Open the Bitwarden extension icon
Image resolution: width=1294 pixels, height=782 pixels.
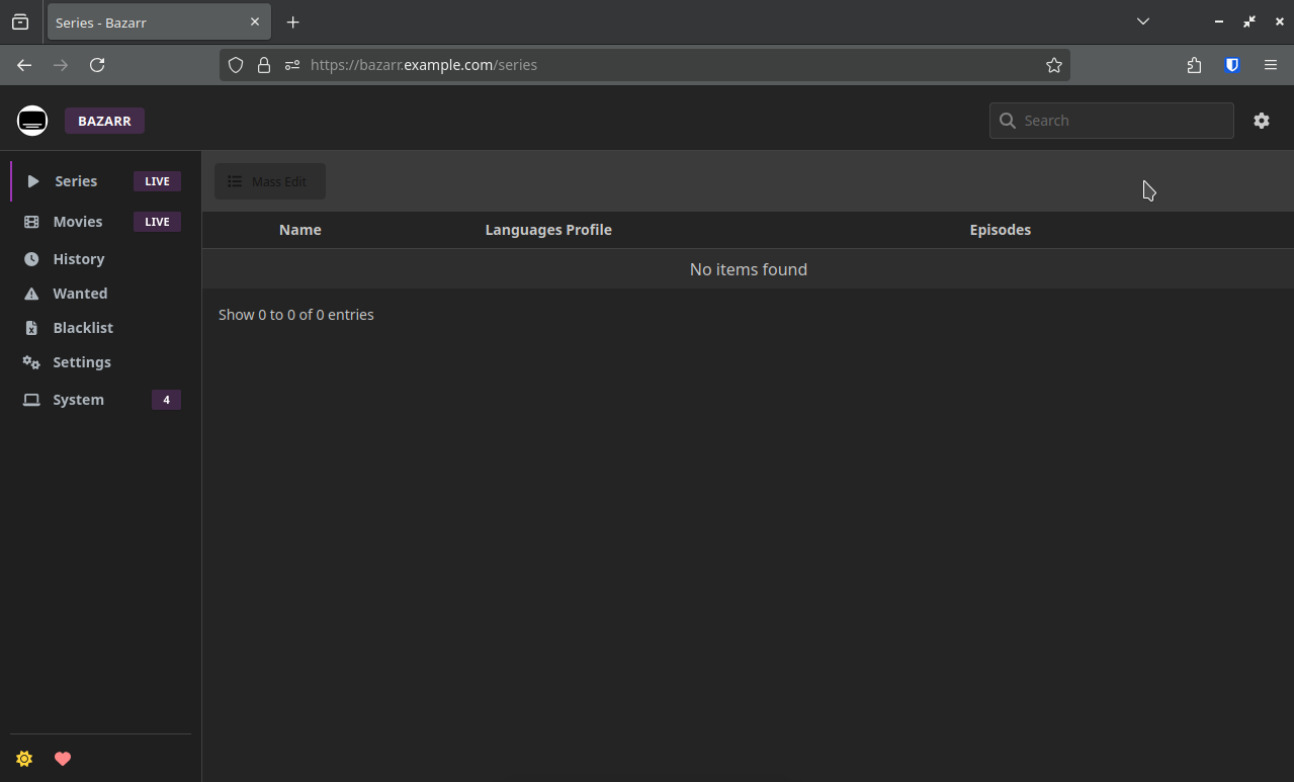click(x=1232, y=65)
